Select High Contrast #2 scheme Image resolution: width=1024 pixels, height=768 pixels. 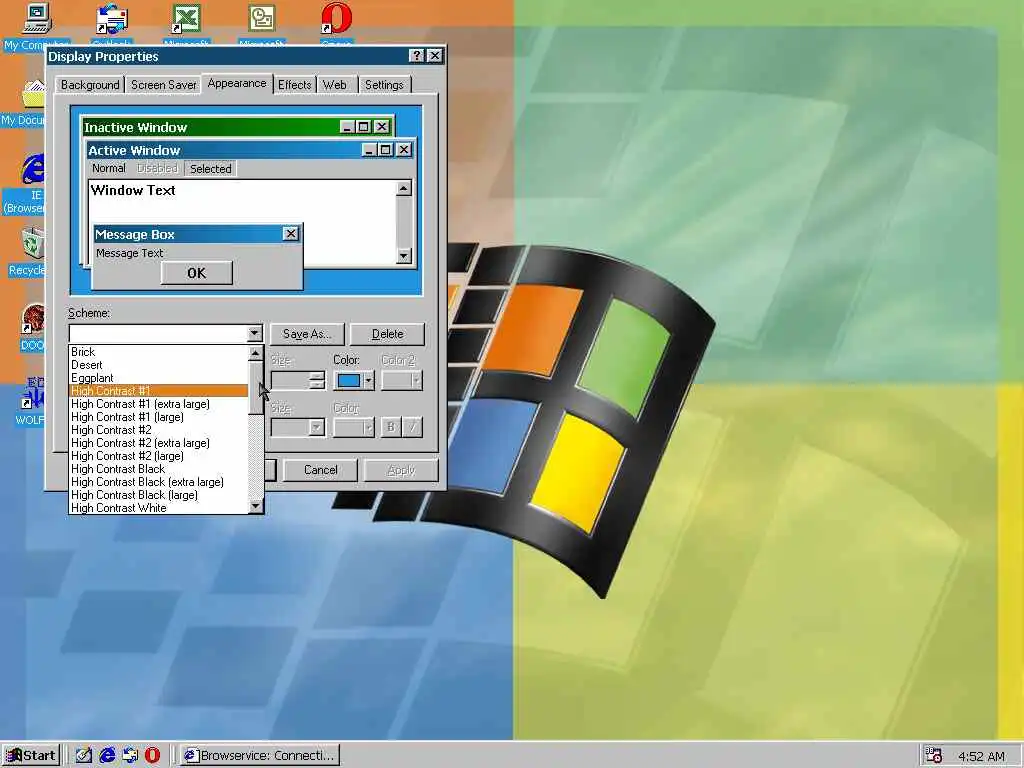[x=159, y=430]
